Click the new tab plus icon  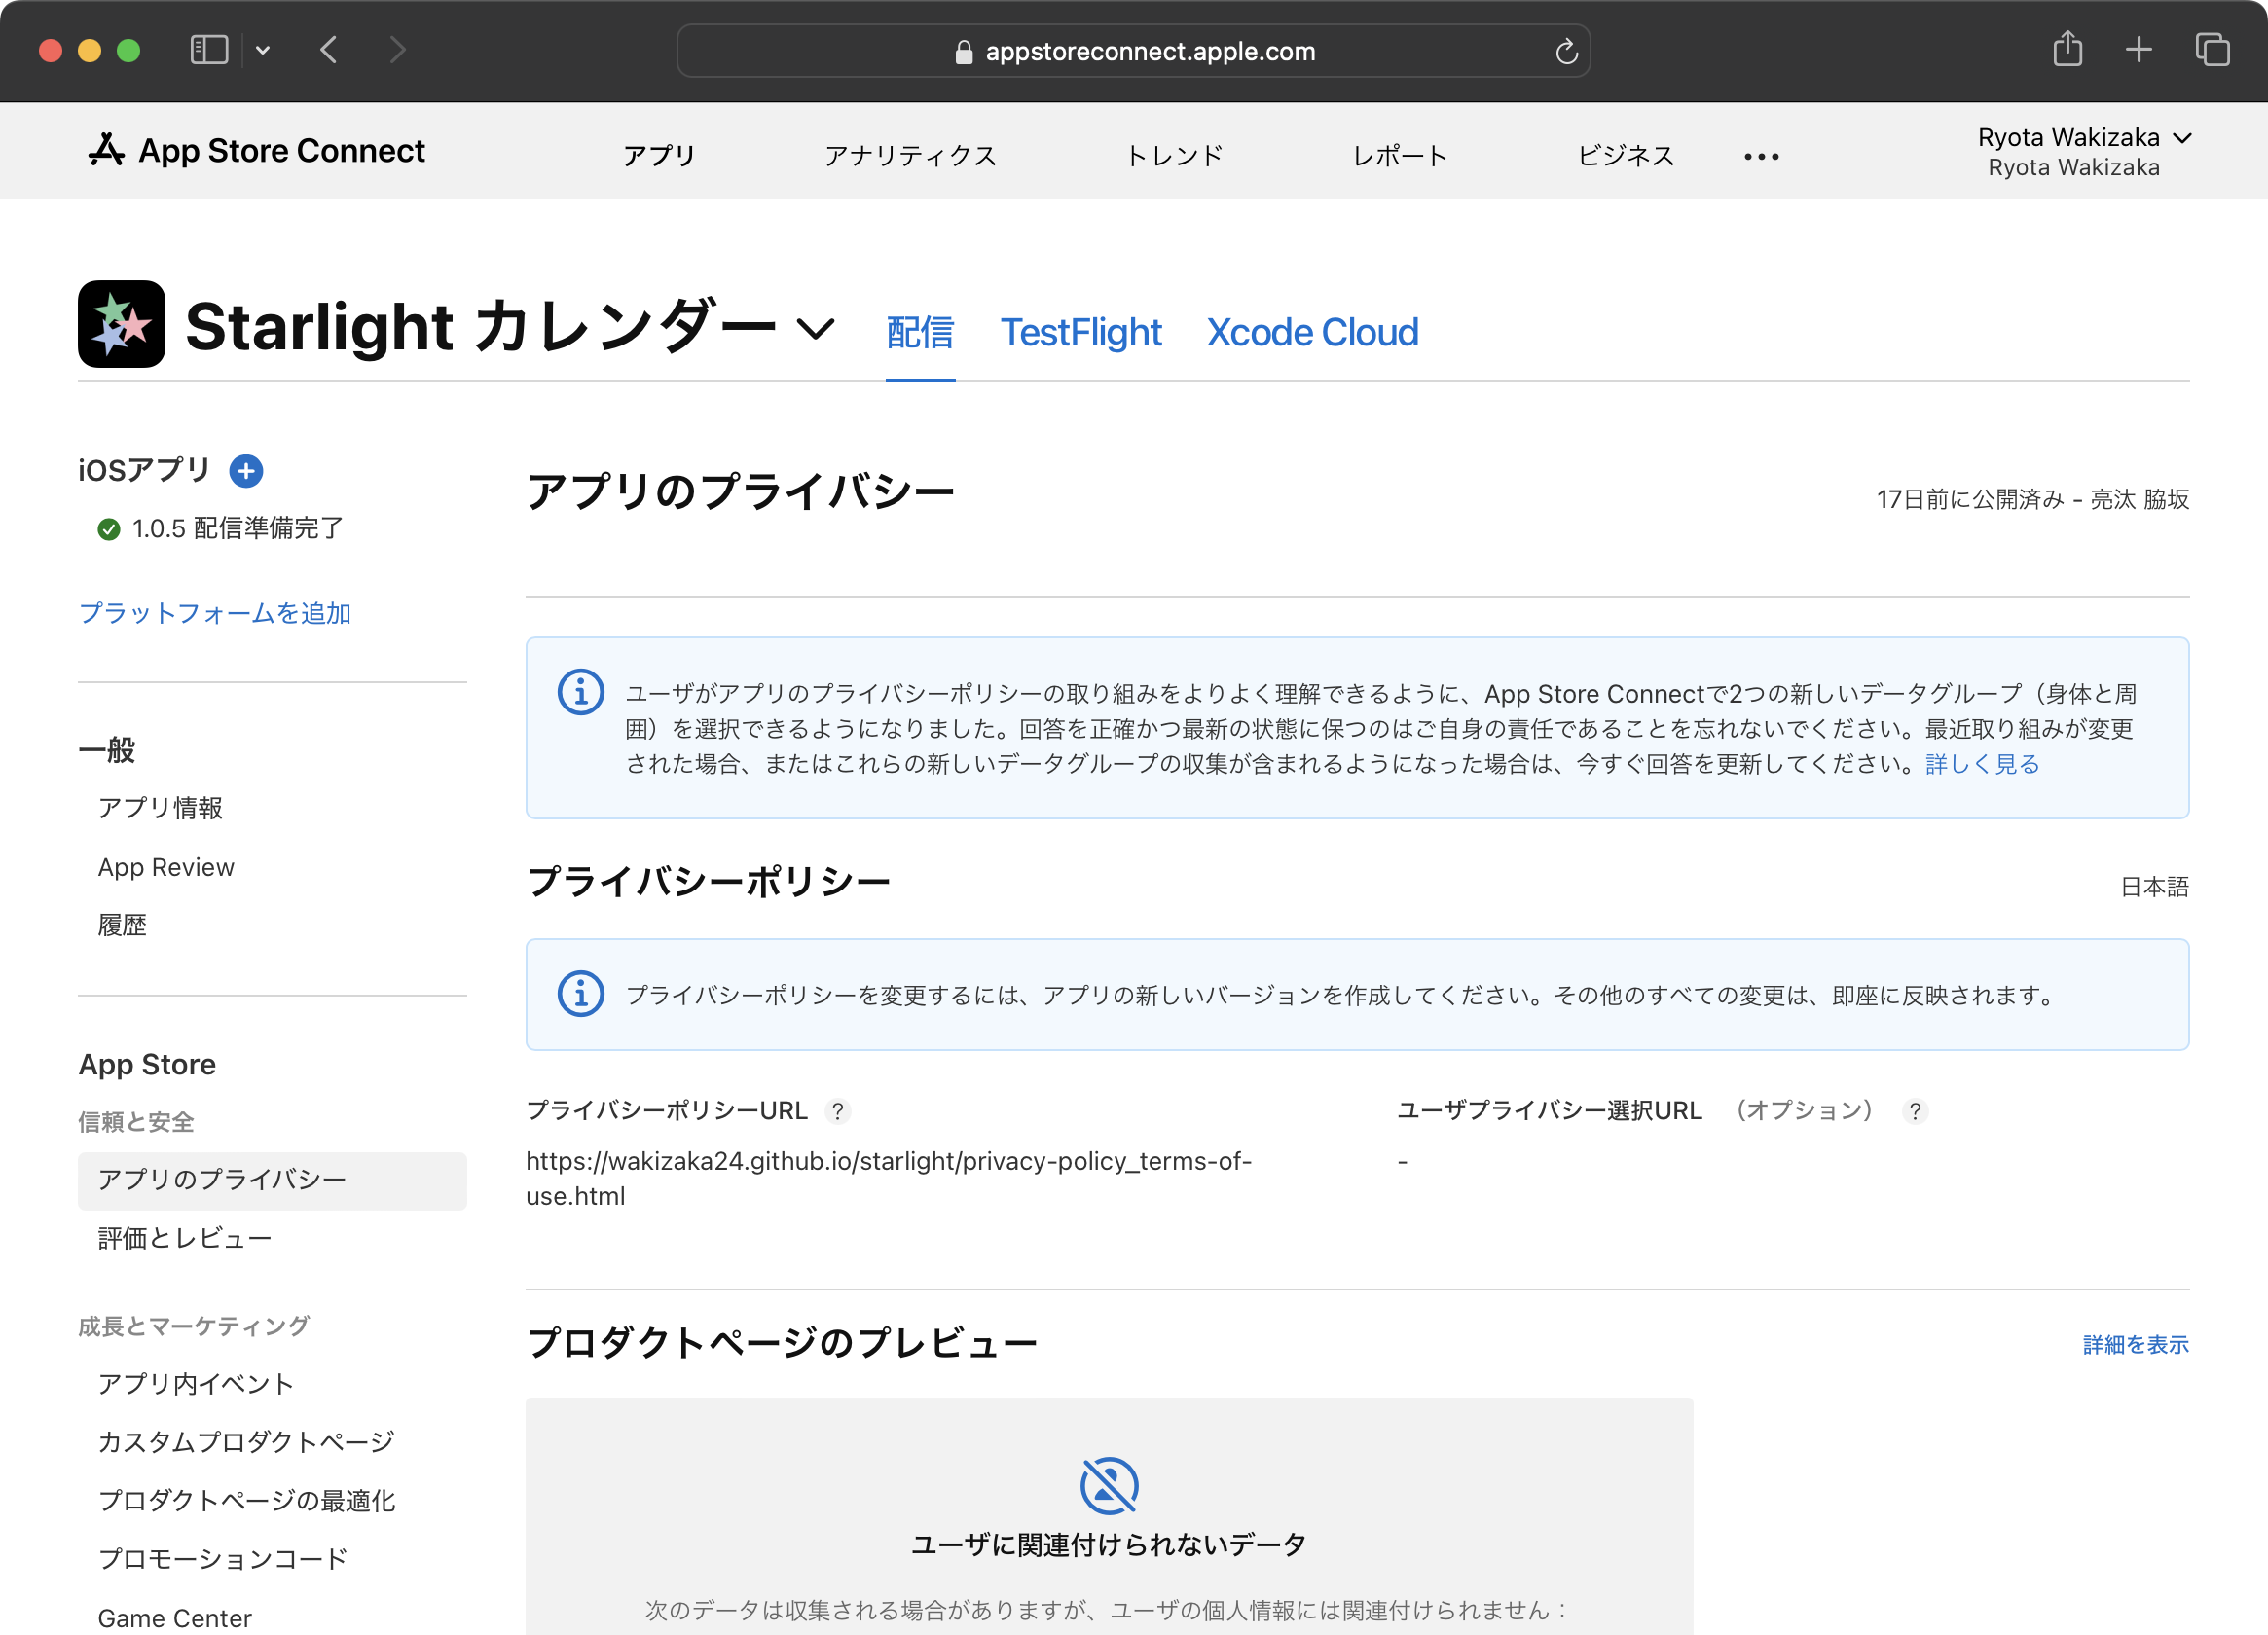click(2138, 49)
